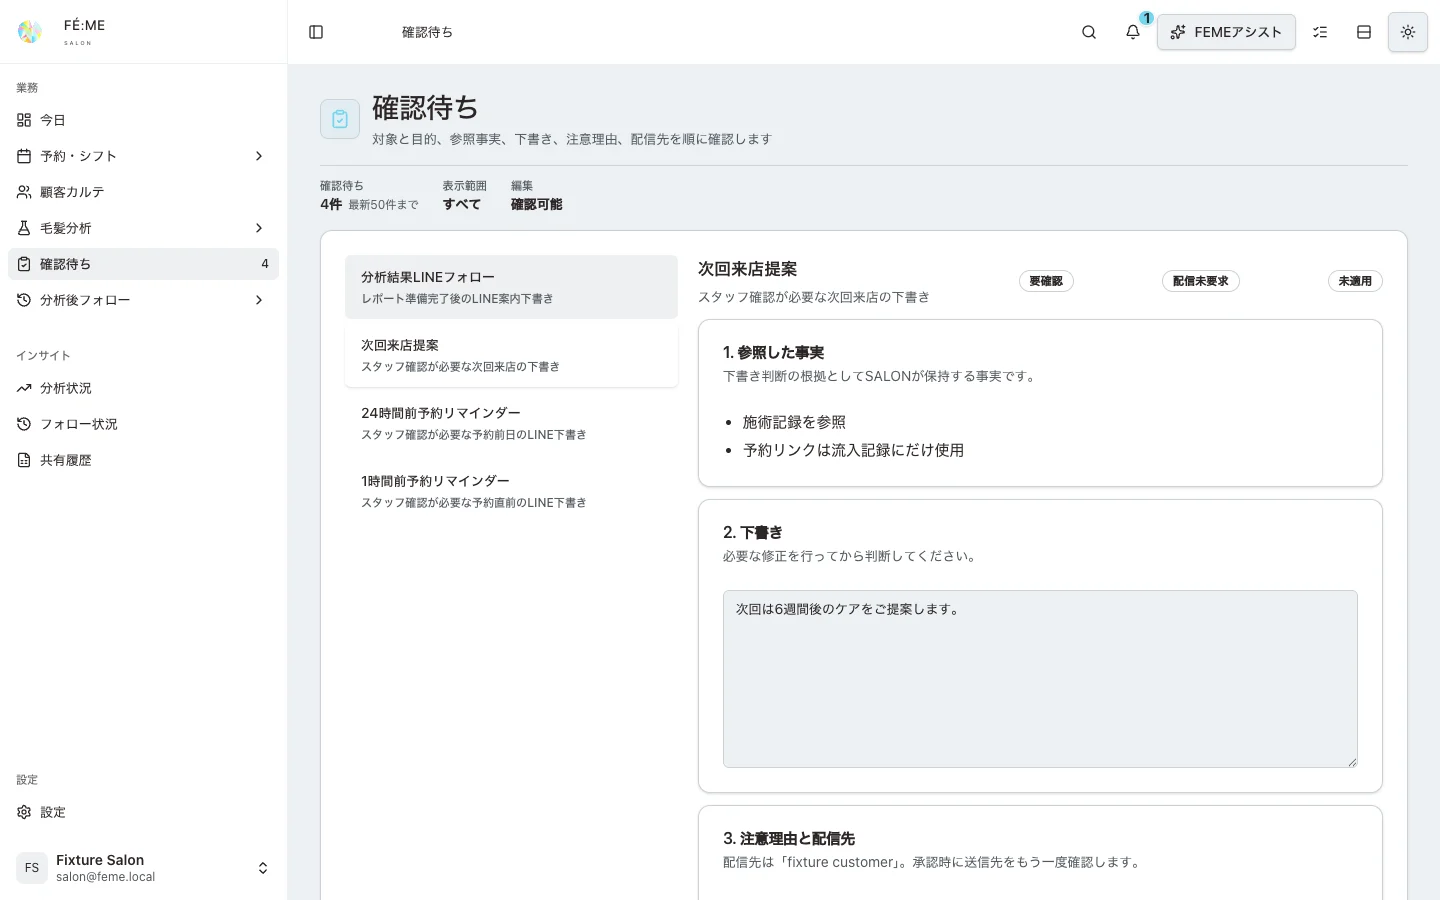Select 確認待ち sidebar item
The image size is (1440, 900).
143,264
